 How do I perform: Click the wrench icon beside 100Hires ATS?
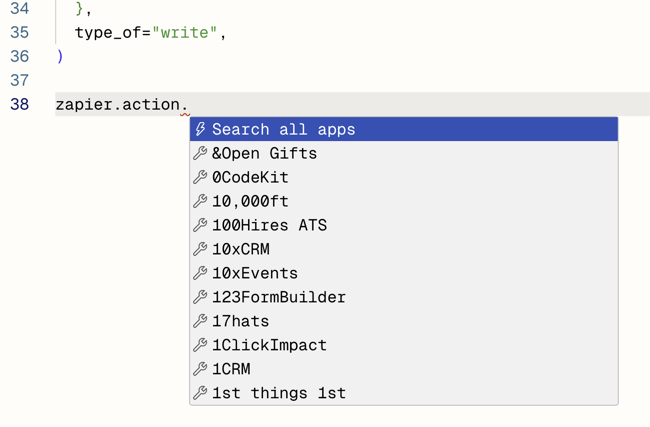200,225
